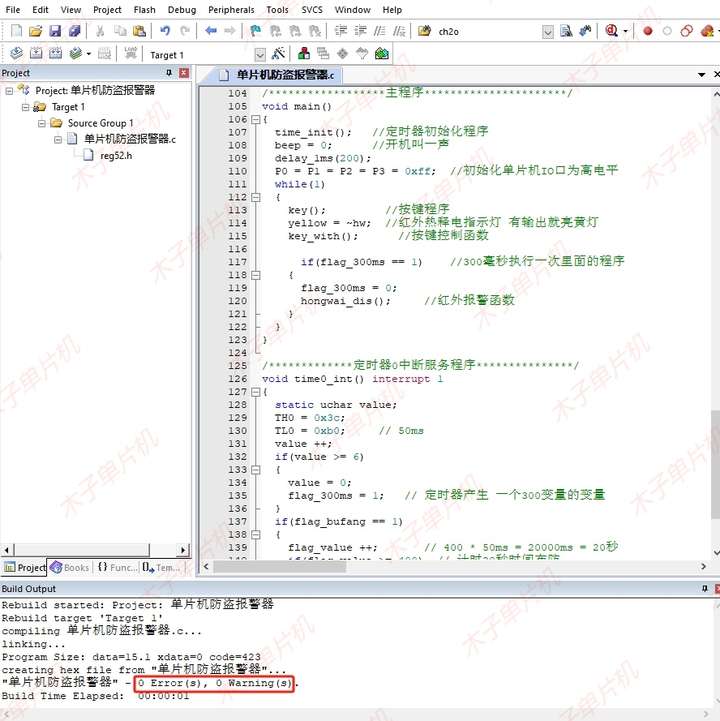The image size is (720, 721).
Task: Comment out the selection icon
Action: pos(380,31)
